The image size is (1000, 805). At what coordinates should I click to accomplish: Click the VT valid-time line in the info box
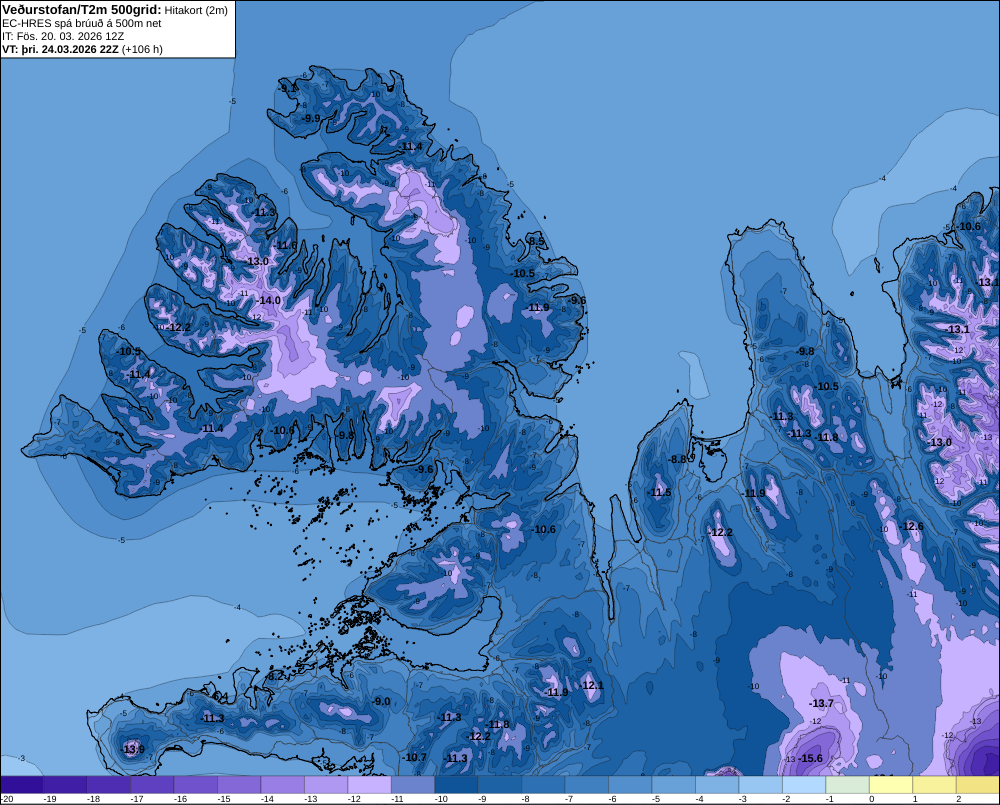click(x=82, y=49)
